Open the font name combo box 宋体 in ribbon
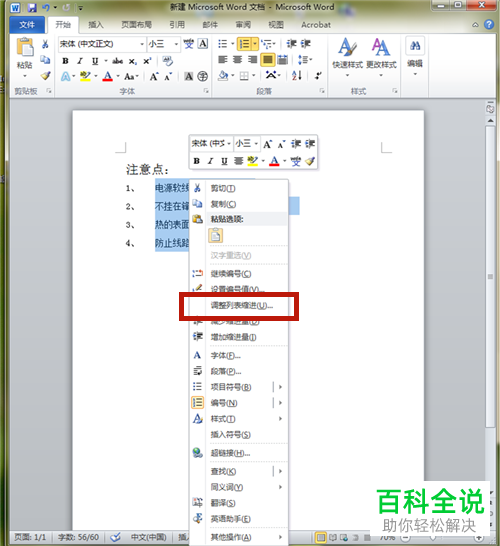 101,44
